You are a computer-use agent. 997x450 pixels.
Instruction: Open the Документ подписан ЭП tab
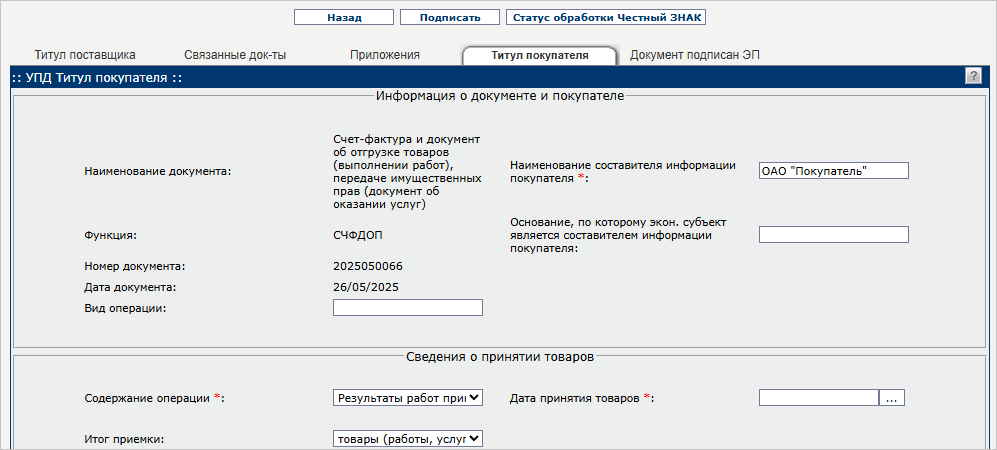pyautogui.click(x=694, y=55)
